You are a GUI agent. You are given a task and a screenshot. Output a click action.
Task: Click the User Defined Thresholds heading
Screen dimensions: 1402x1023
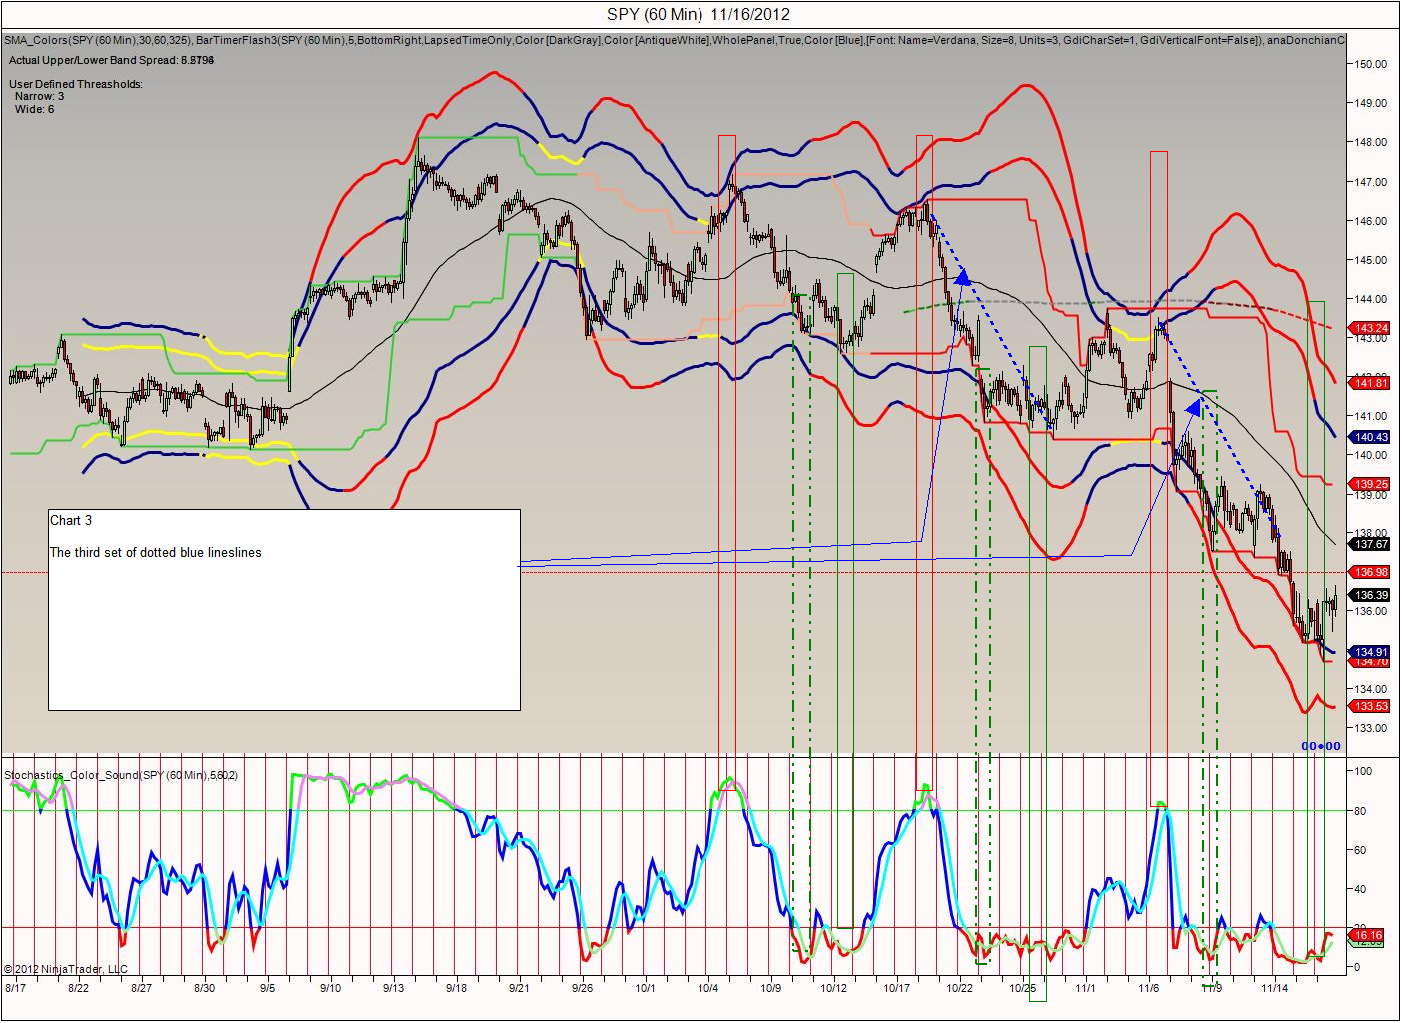[76, 84]
